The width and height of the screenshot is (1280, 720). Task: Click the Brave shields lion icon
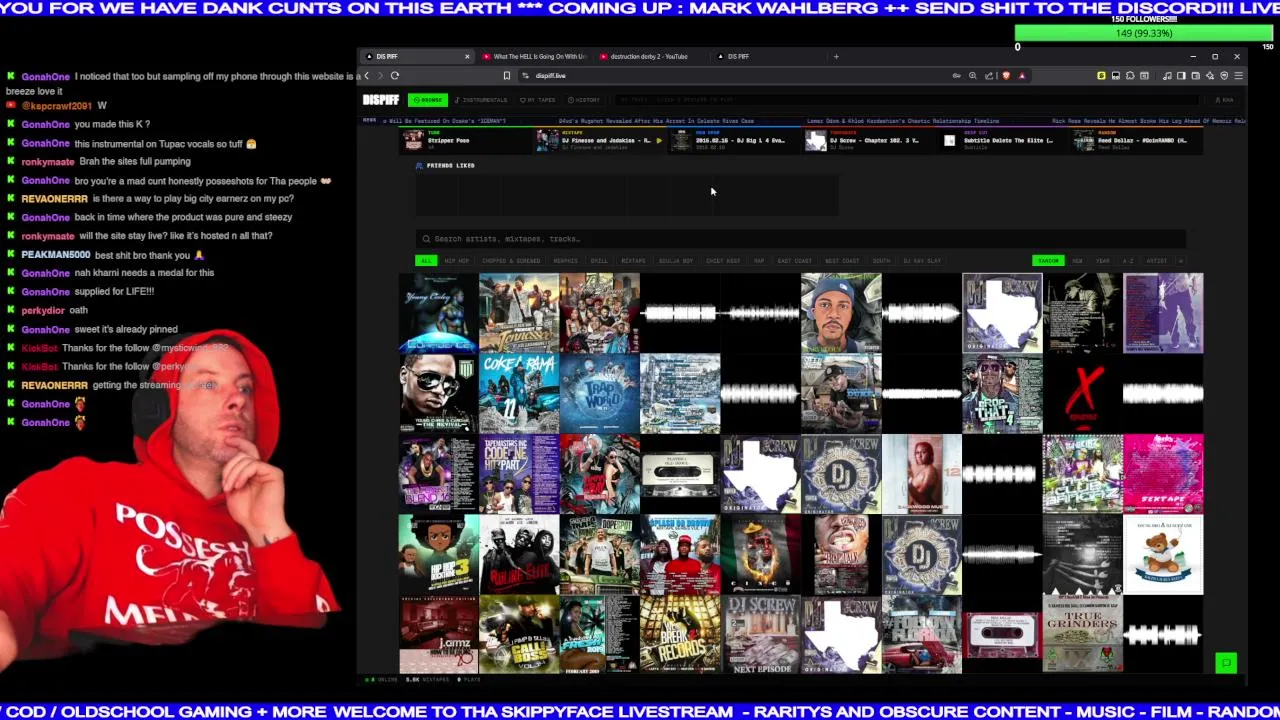tap(1006, 76)
